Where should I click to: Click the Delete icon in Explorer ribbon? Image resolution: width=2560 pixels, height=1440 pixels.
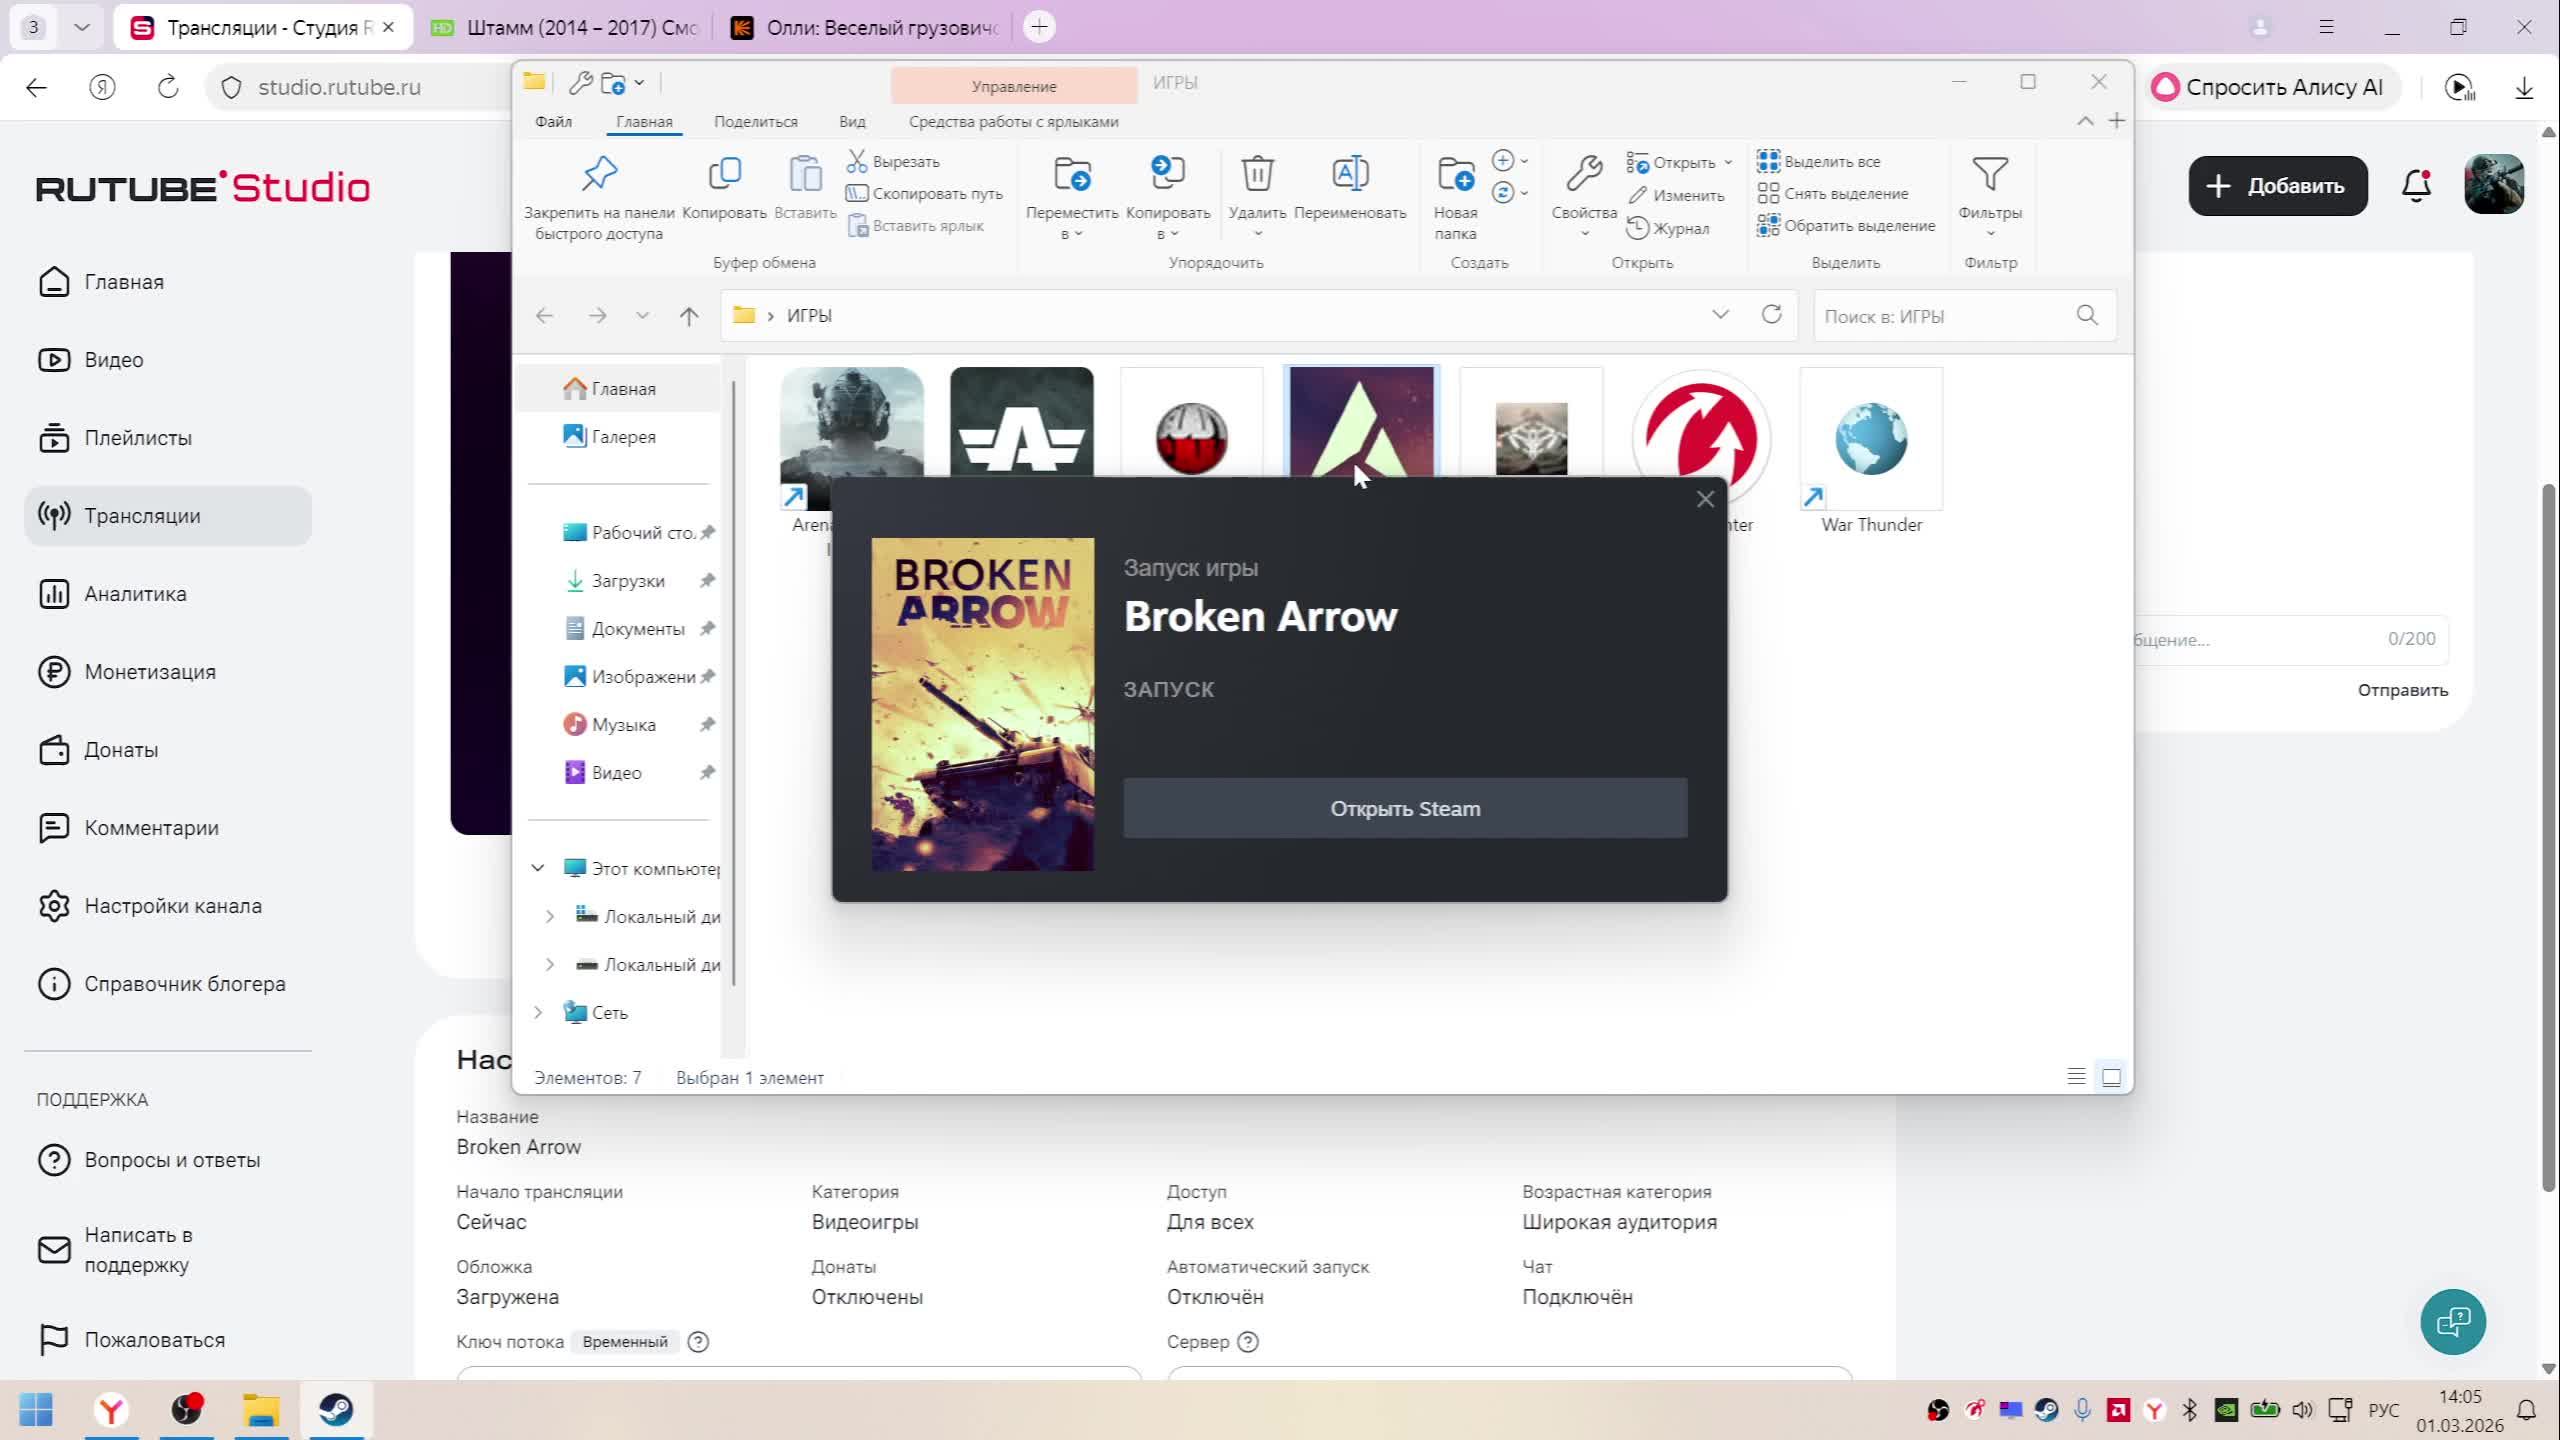coord(1257,175)
